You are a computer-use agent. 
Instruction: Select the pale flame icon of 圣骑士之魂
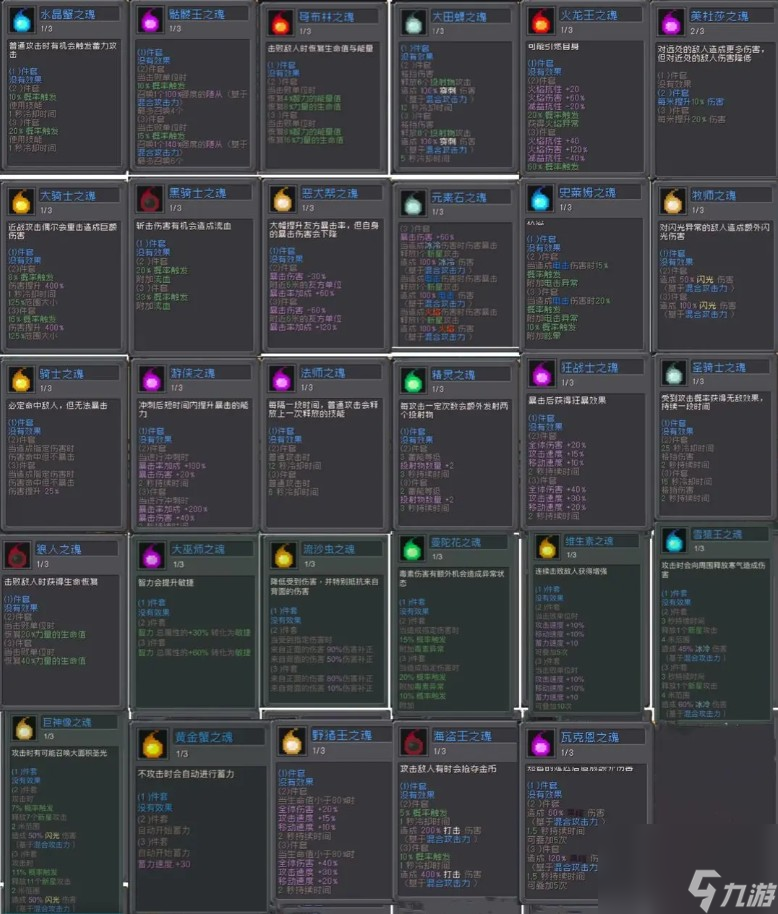[674, 374]
